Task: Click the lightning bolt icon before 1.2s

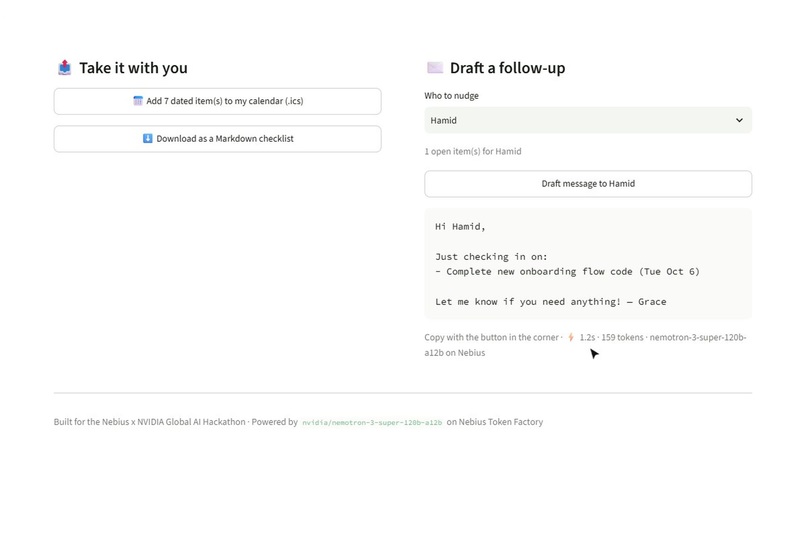Action: (x=571, y=337)
